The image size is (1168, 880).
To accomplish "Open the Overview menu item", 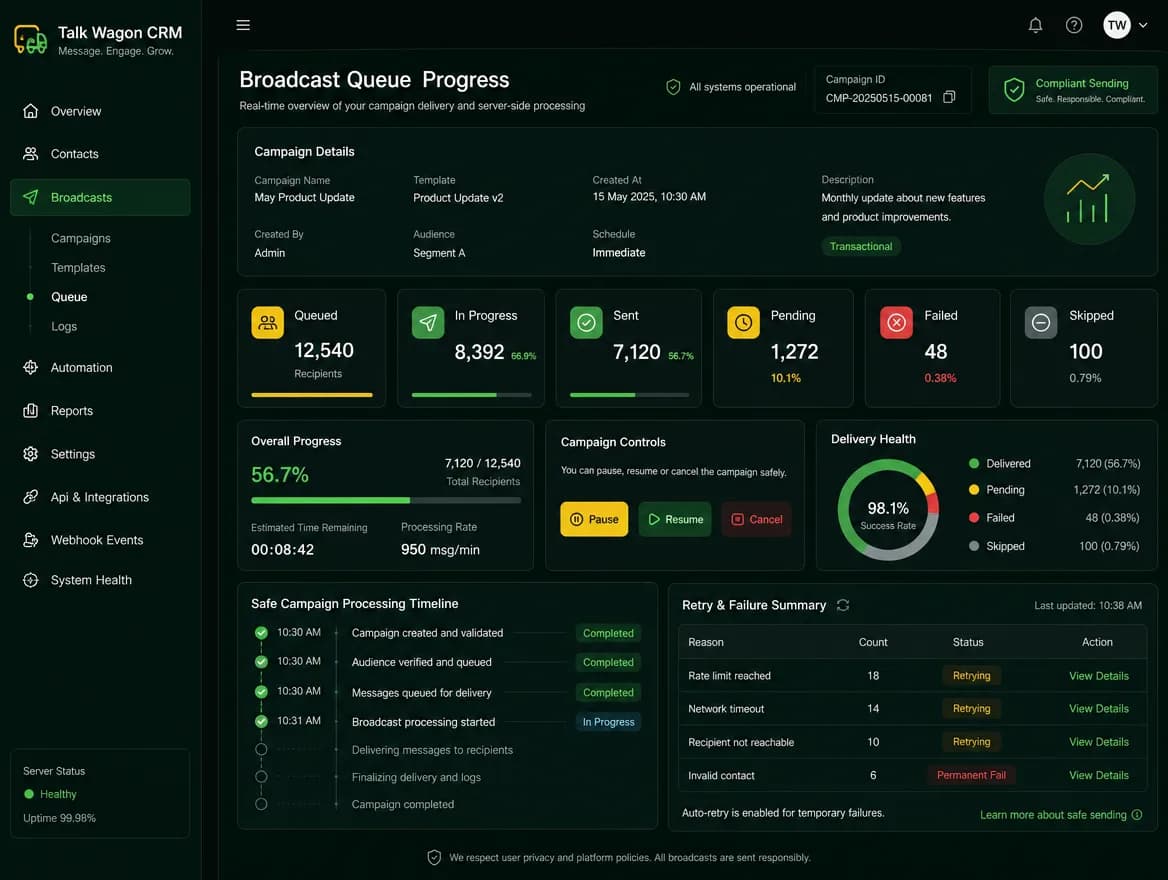I will click(x=100, y=111).
